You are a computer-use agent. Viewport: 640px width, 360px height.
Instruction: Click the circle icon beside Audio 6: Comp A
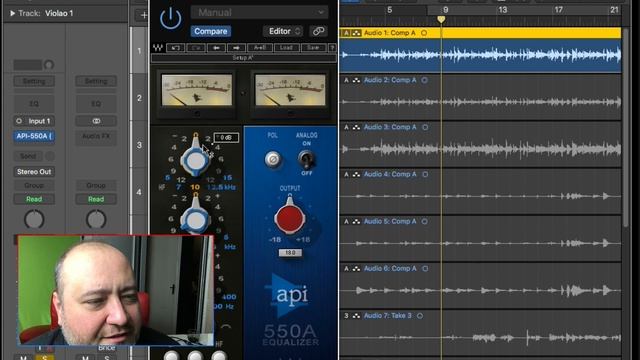tap(425, 269)
